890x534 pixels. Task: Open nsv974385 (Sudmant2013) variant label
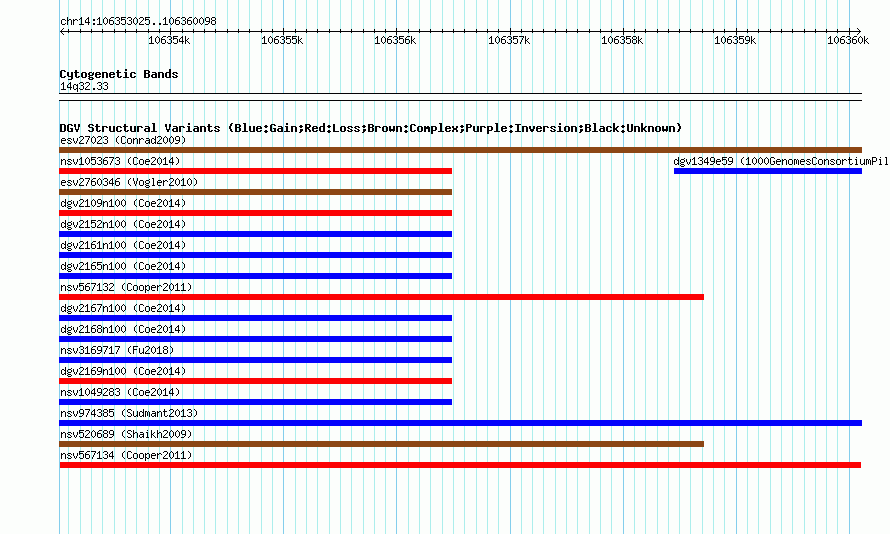pos(129,413)
